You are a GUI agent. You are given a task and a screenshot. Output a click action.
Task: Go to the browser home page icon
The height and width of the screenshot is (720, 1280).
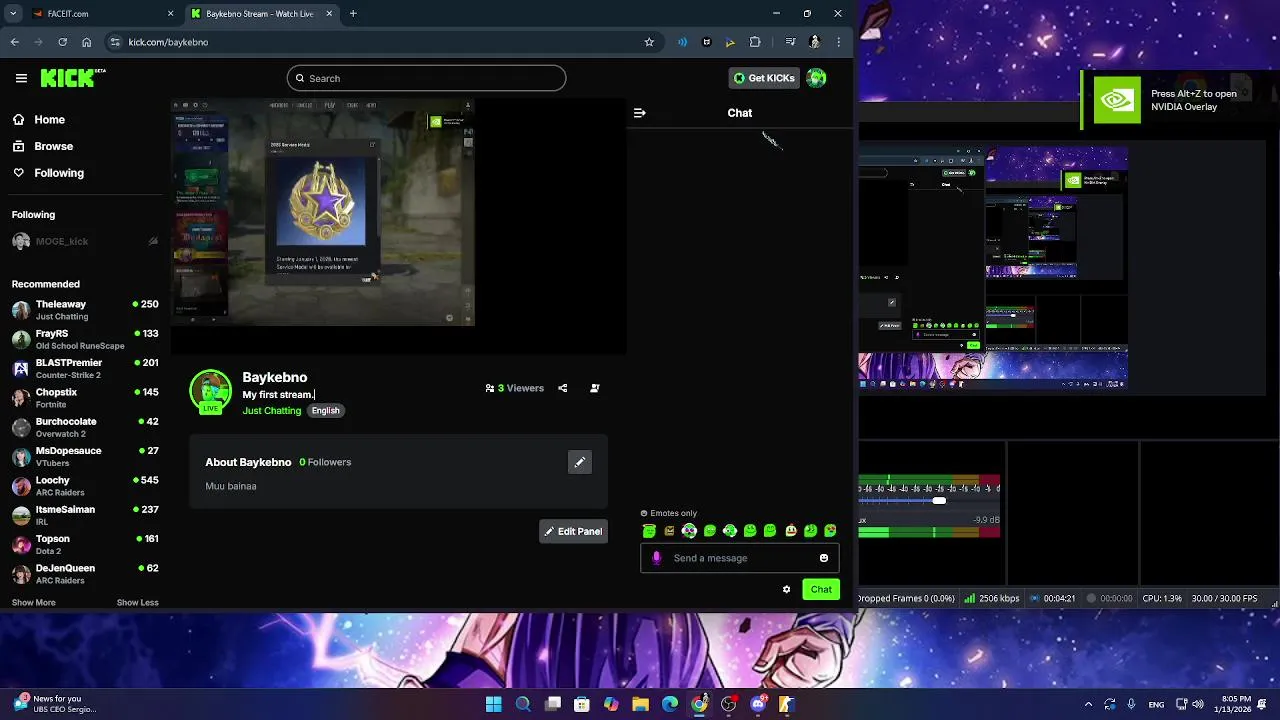(87, 42)
